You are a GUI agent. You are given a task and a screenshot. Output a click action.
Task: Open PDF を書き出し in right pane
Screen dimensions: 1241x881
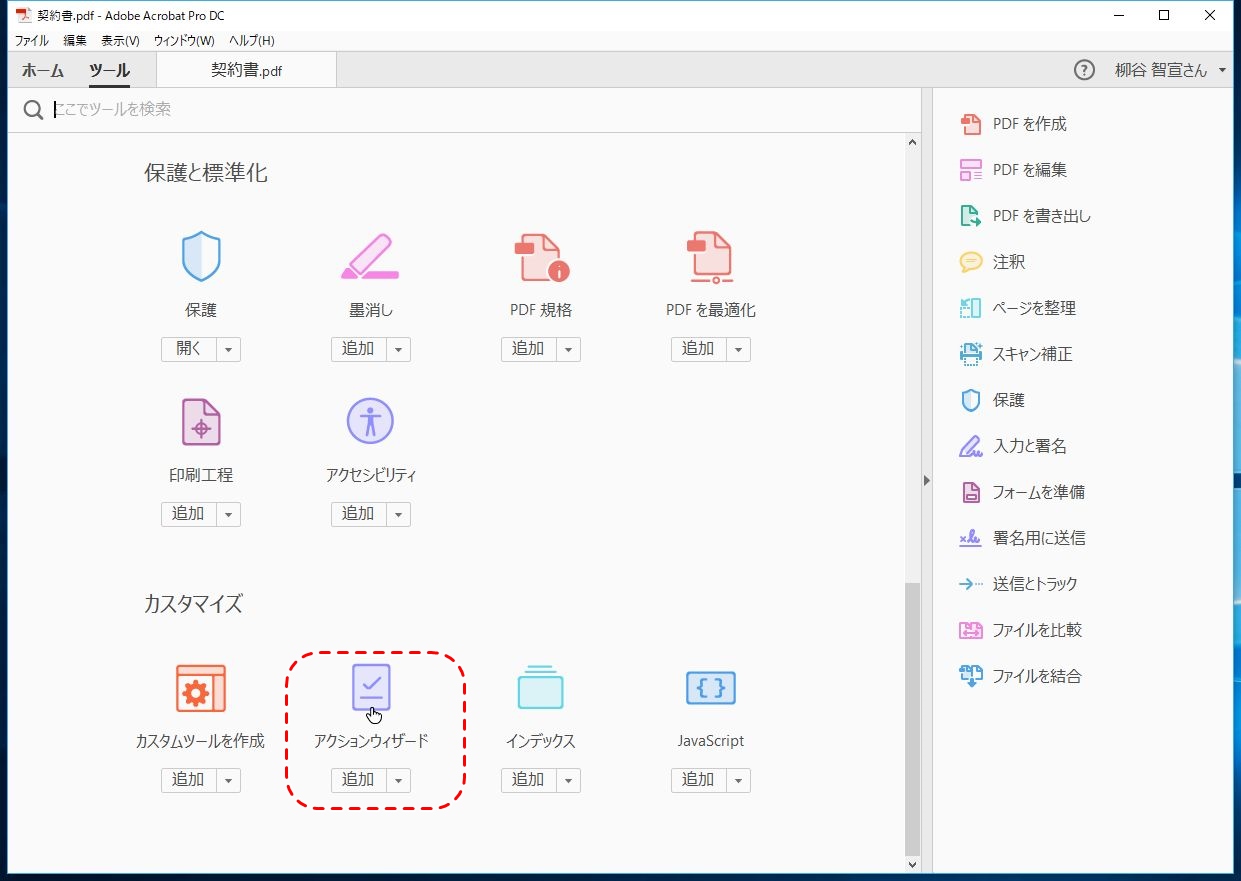click(1025, 216)
